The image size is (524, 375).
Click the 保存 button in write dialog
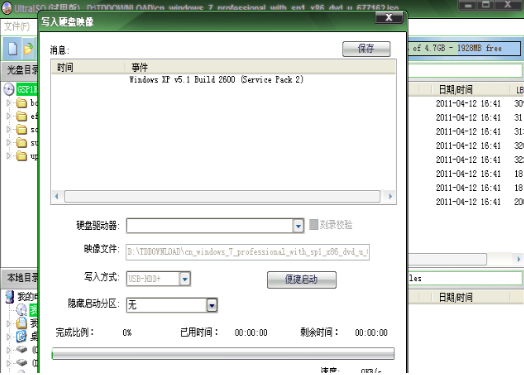tap(366, 49)
